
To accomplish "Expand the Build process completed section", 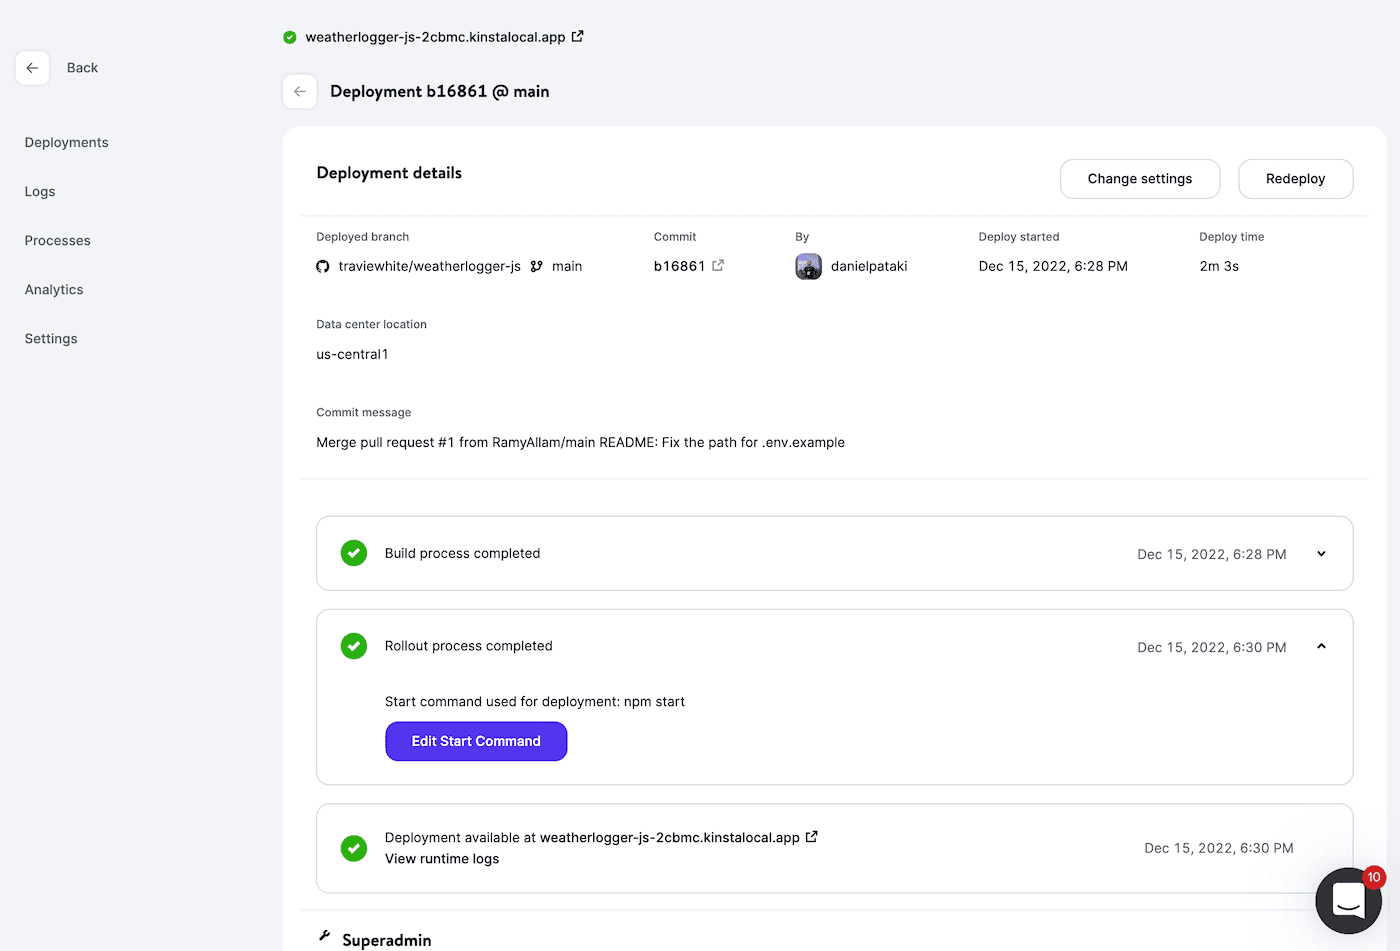I will pos(1321,554).
